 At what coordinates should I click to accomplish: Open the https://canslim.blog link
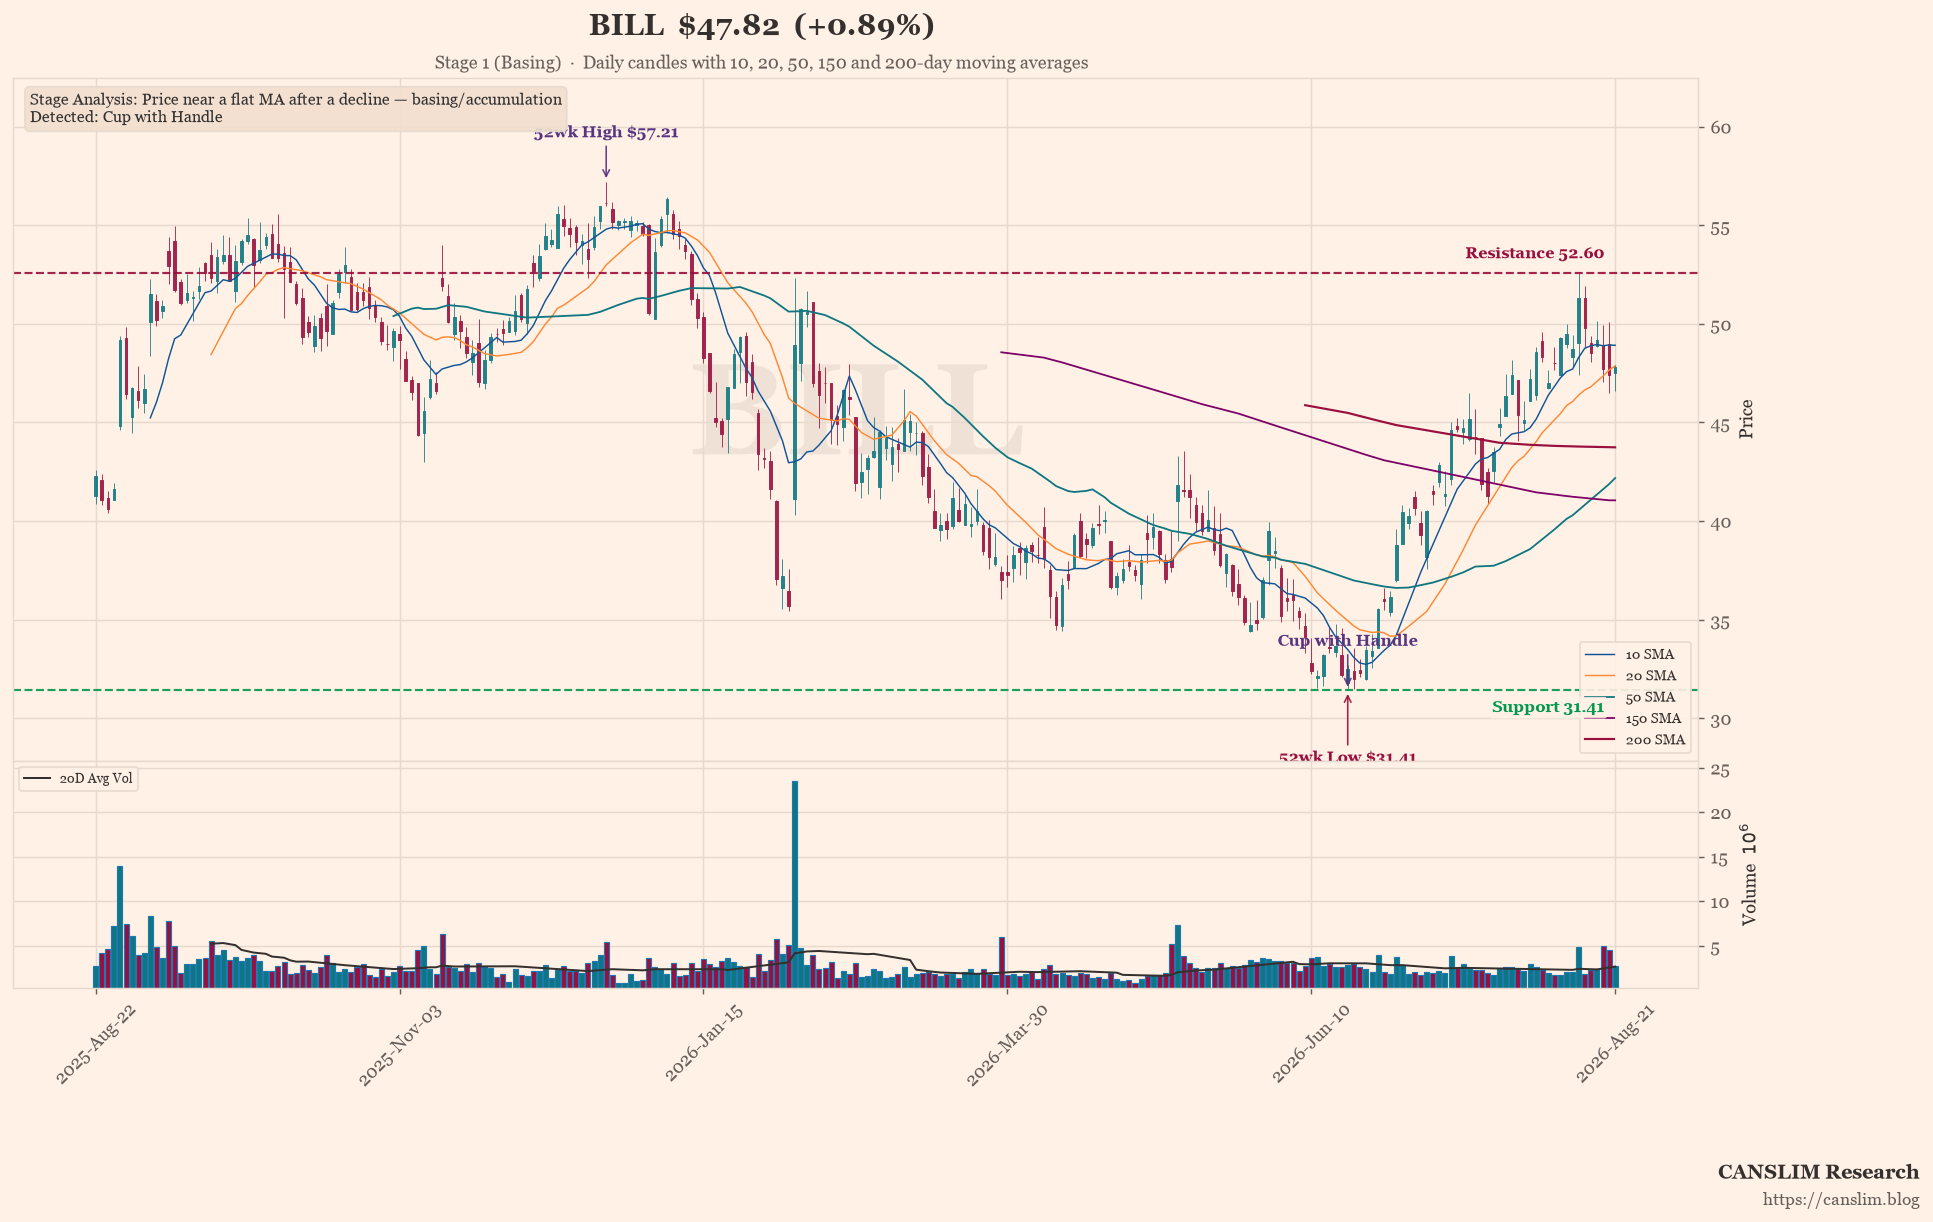tap(1841, 1199)
